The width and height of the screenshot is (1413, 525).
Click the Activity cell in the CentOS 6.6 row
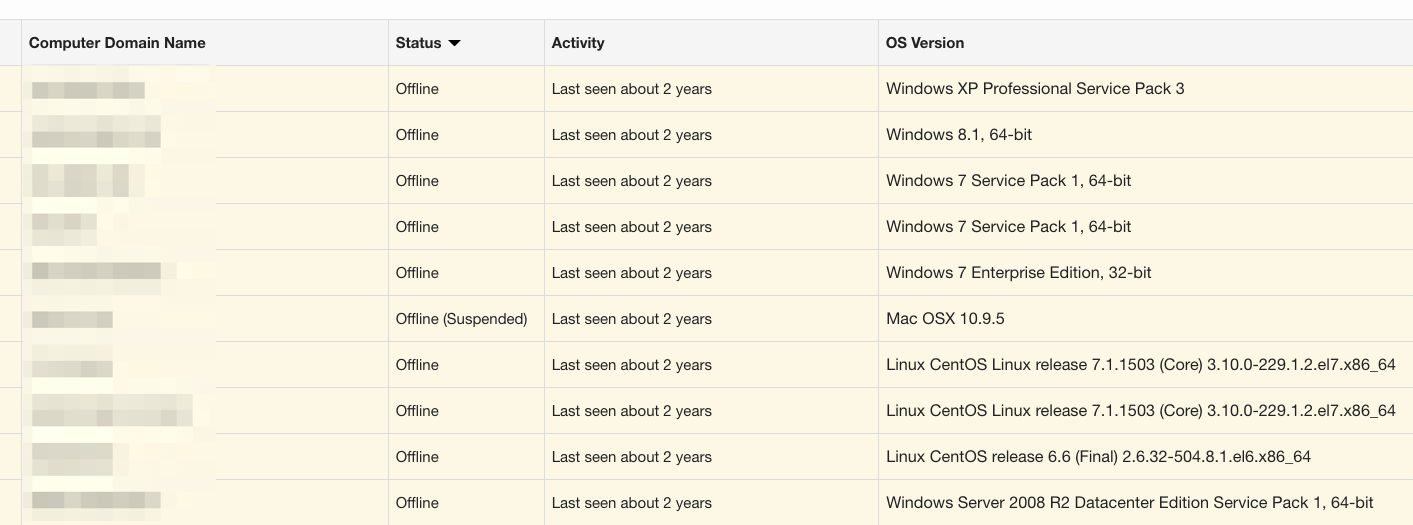point(631,457)
